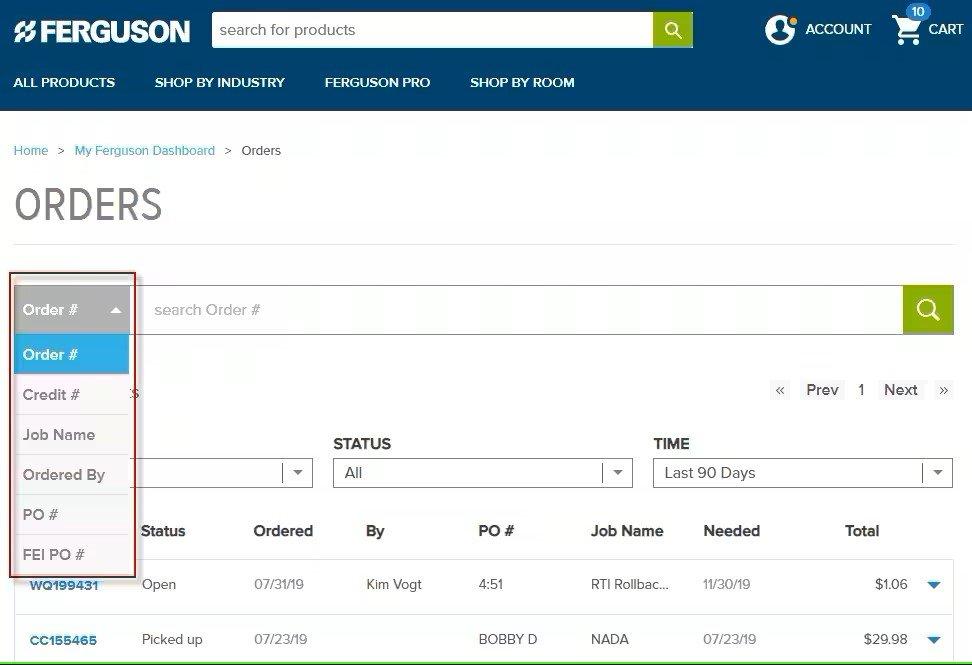
Task: Click the Kim Vogt cell
Action: 394,584
